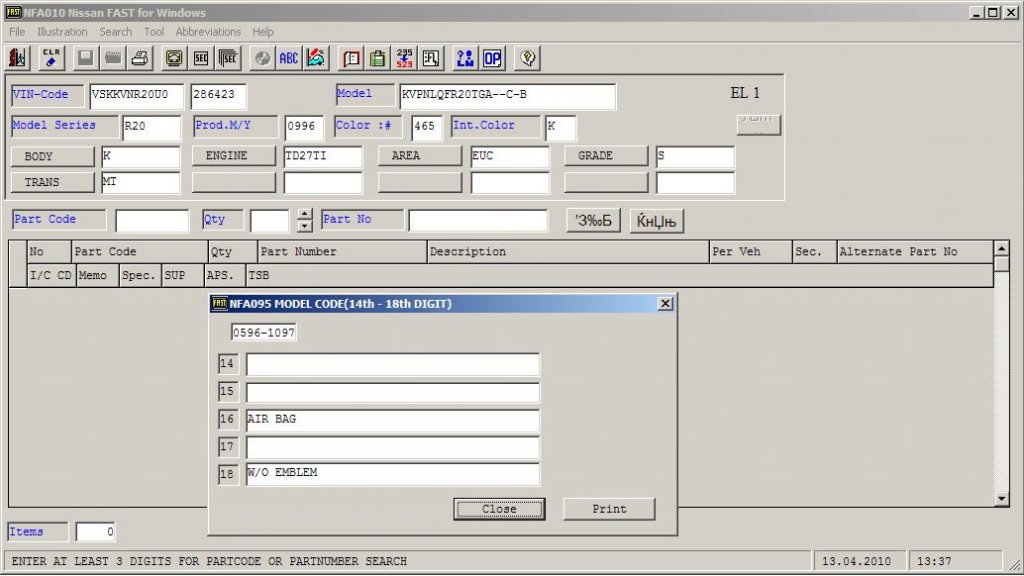Open the Abbreviations menu
The height and width of the screenshot is (576, 1024).
[208, 32]
